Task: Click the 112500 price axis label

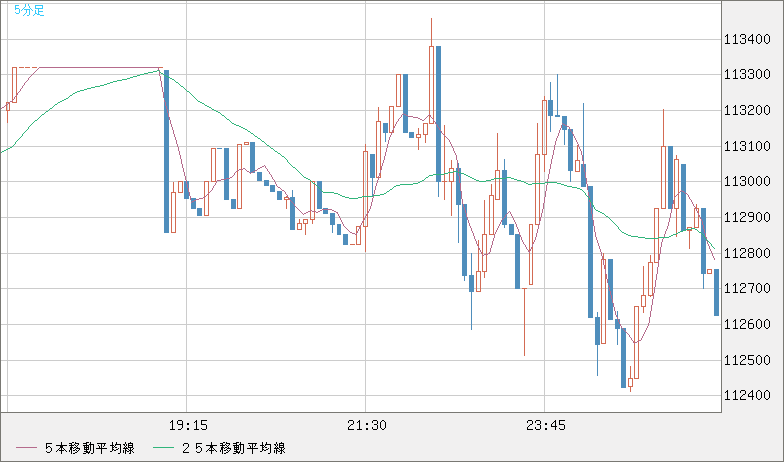Action: pyautogui.click(x=747, y=360)
